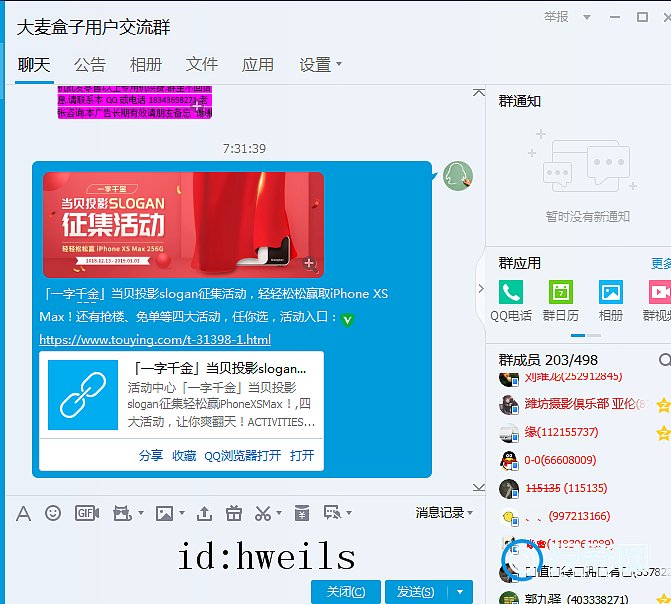
Task: Click the 关闭(C) button
Action: [346, 592]
